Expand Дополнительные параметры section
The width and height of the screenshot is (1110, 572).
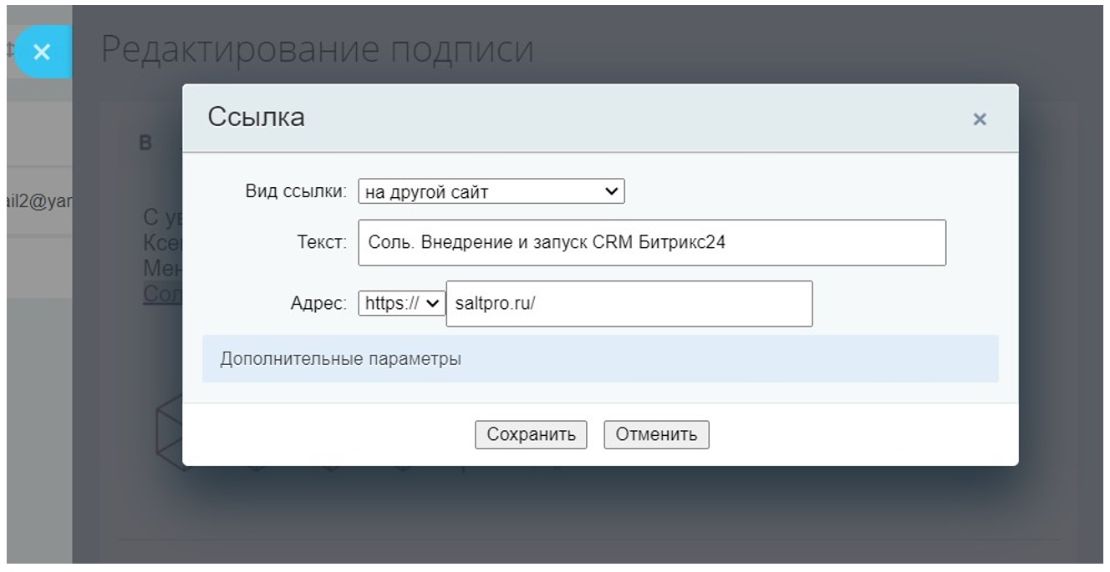(x=600, y=359)
